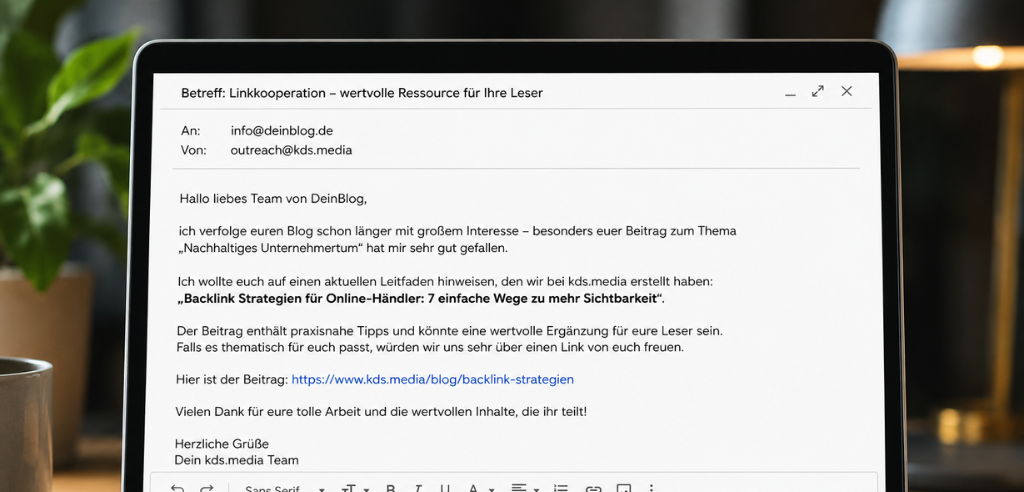The width and height of the screenshot is (1024, 492).
Task: Minimize the compose window
Action: tap(790, 93)
